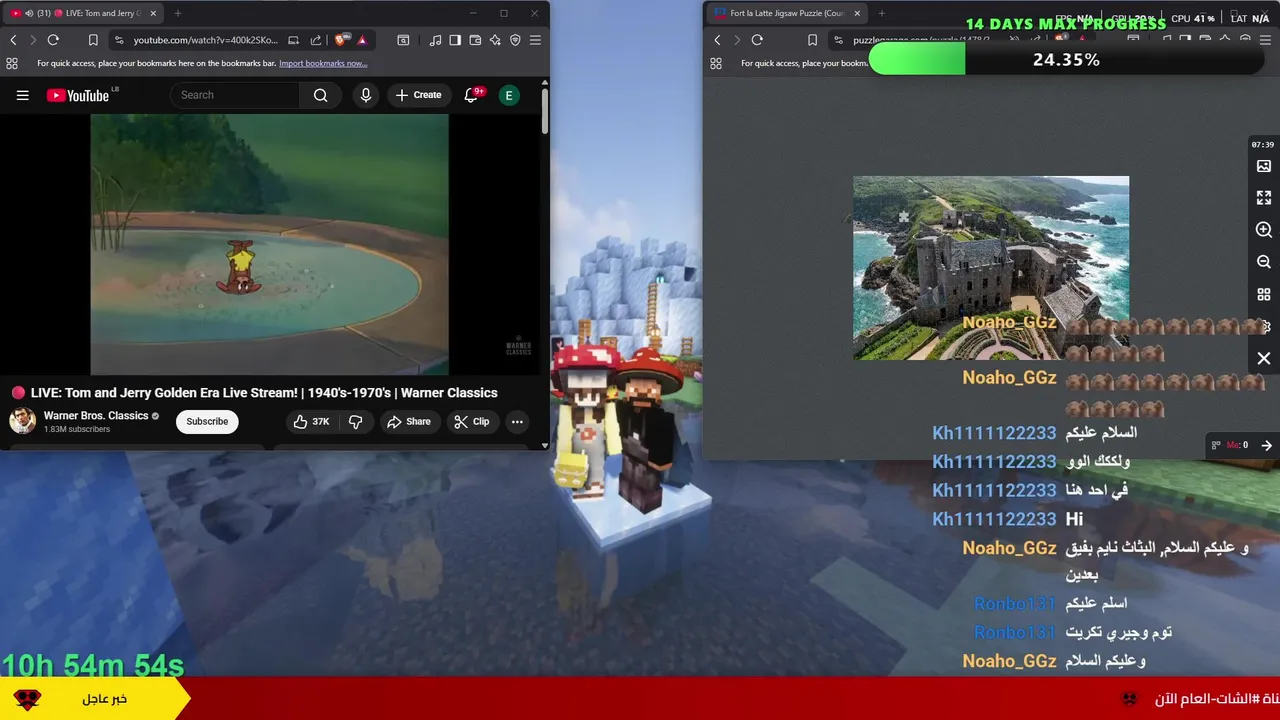The height and width of the screenshot is (720, 1280).
Task: Open Brave VPN shield icon in YouTube window
Action: coord(515,40)
